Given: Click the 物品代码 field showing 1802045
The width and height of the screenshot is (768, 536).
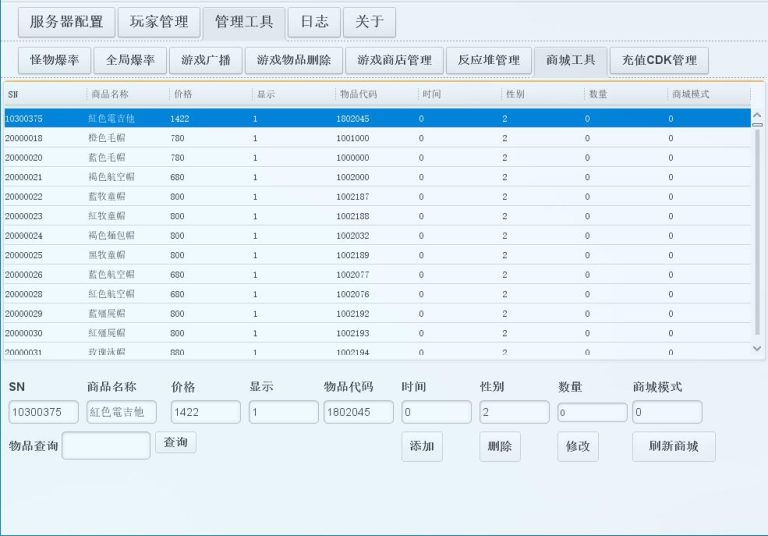Looking at the screenshot, I should [x=358, y=412].
